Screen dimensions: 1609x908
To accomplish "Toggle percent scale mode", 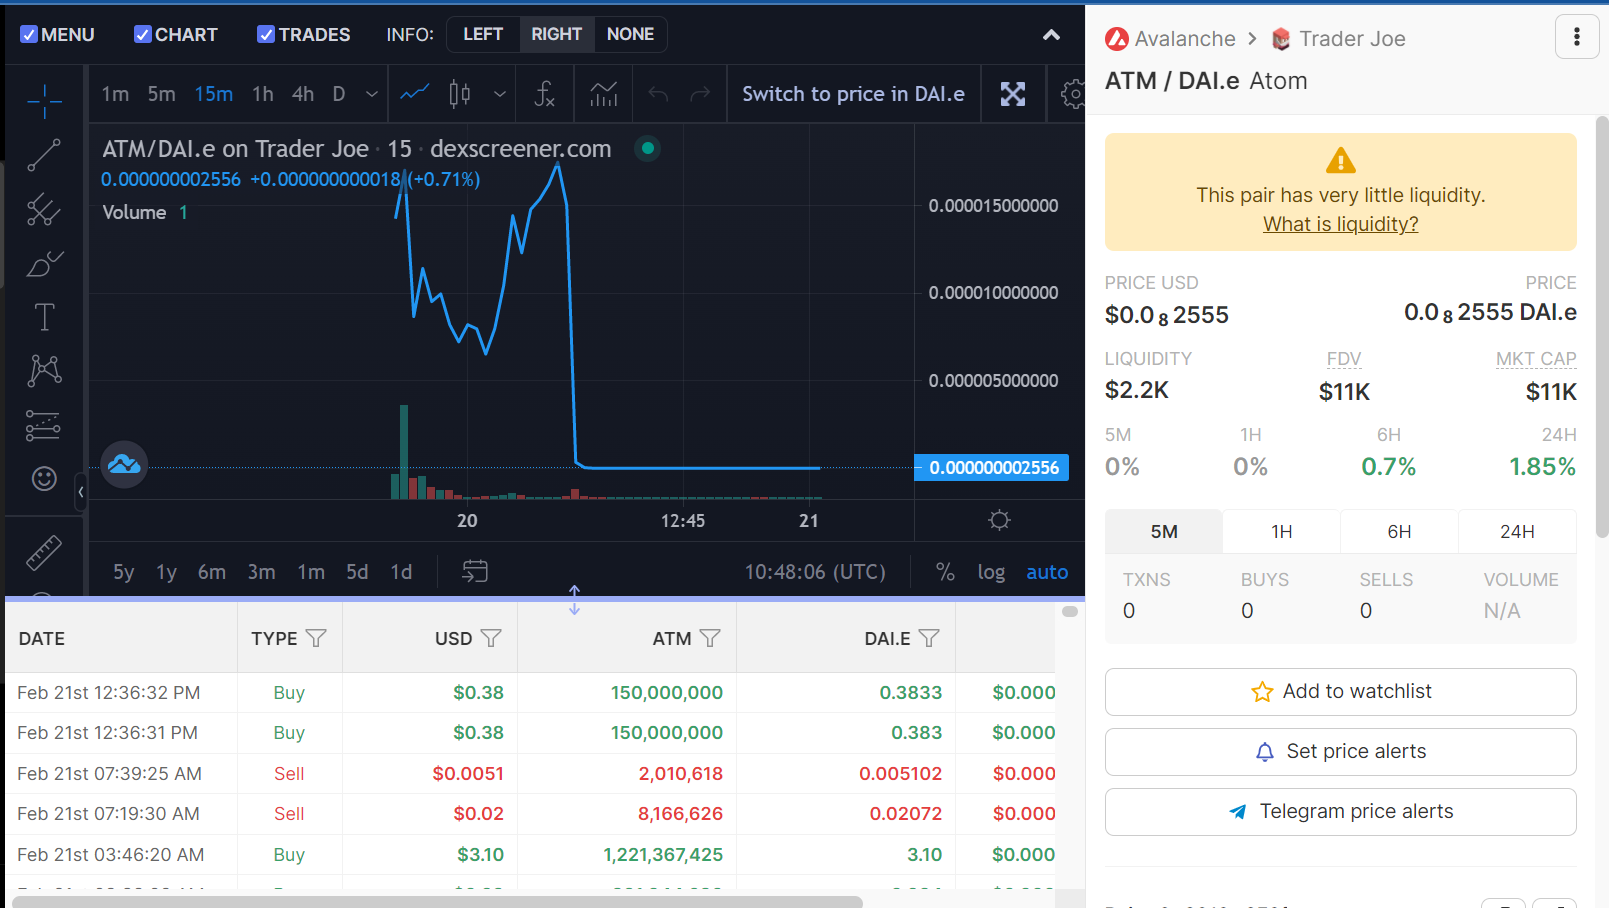I will [x=945, y=572].
